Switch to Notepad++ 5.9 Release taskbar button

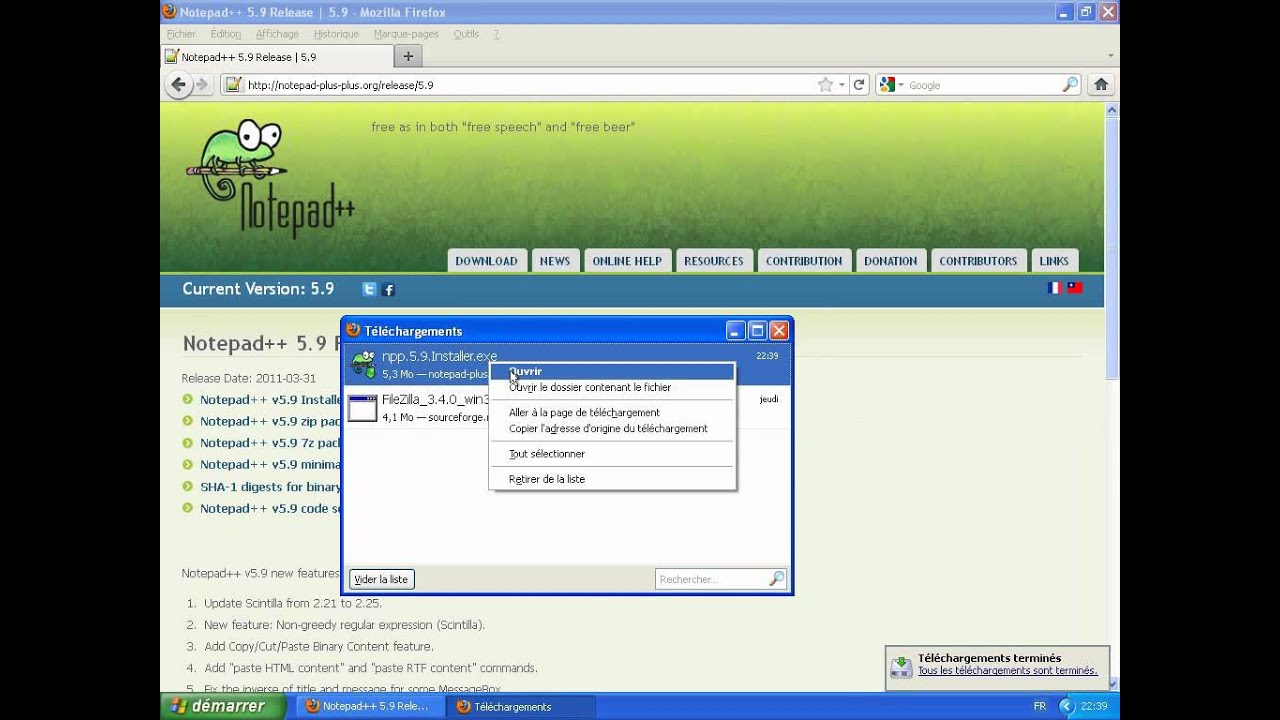371,706
